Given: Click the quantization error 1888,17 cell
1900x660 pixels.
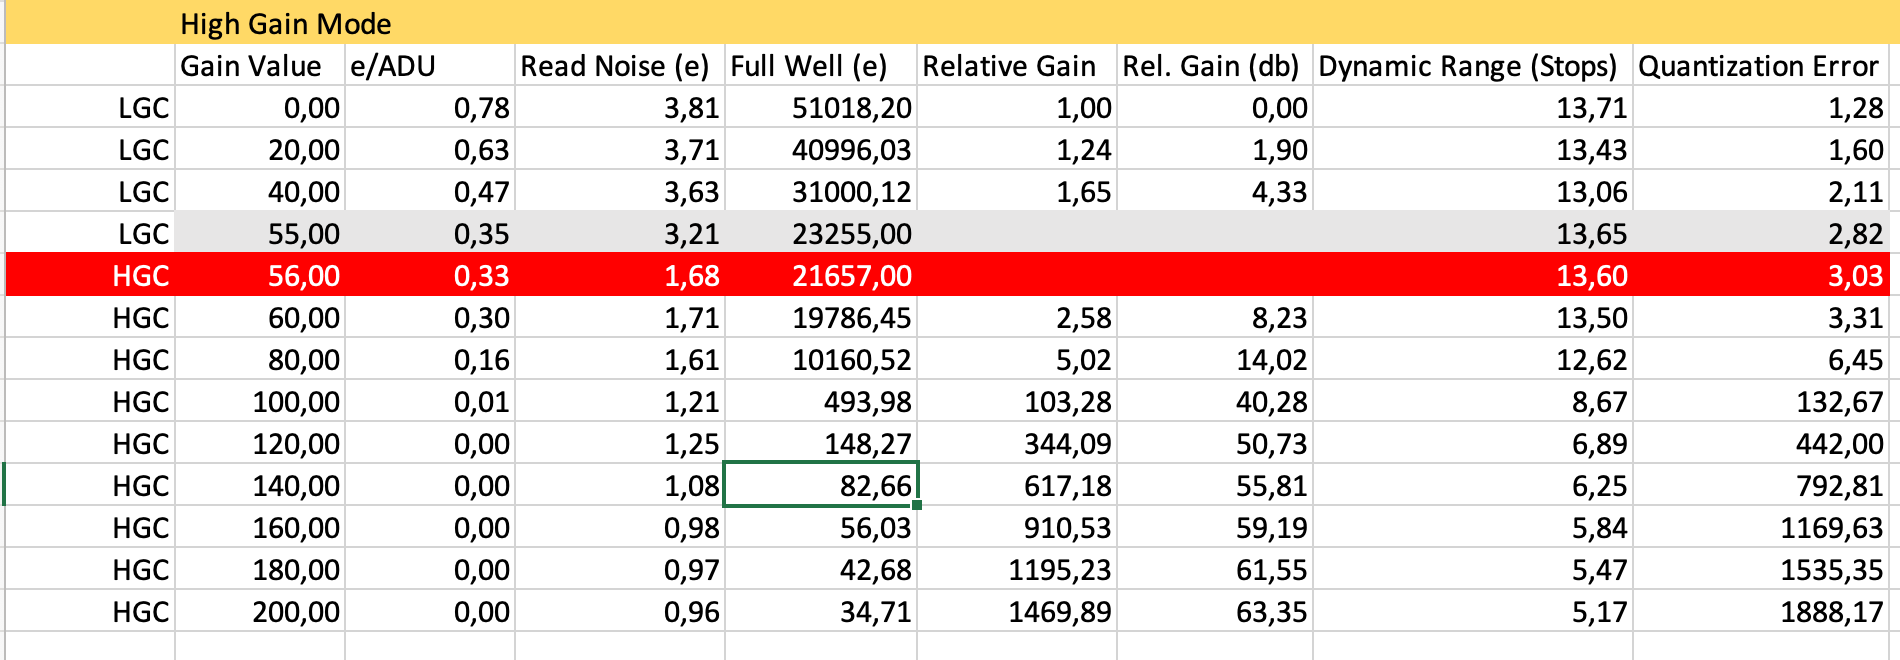Looking at the screenshot, I should [x=1762, y=611].
